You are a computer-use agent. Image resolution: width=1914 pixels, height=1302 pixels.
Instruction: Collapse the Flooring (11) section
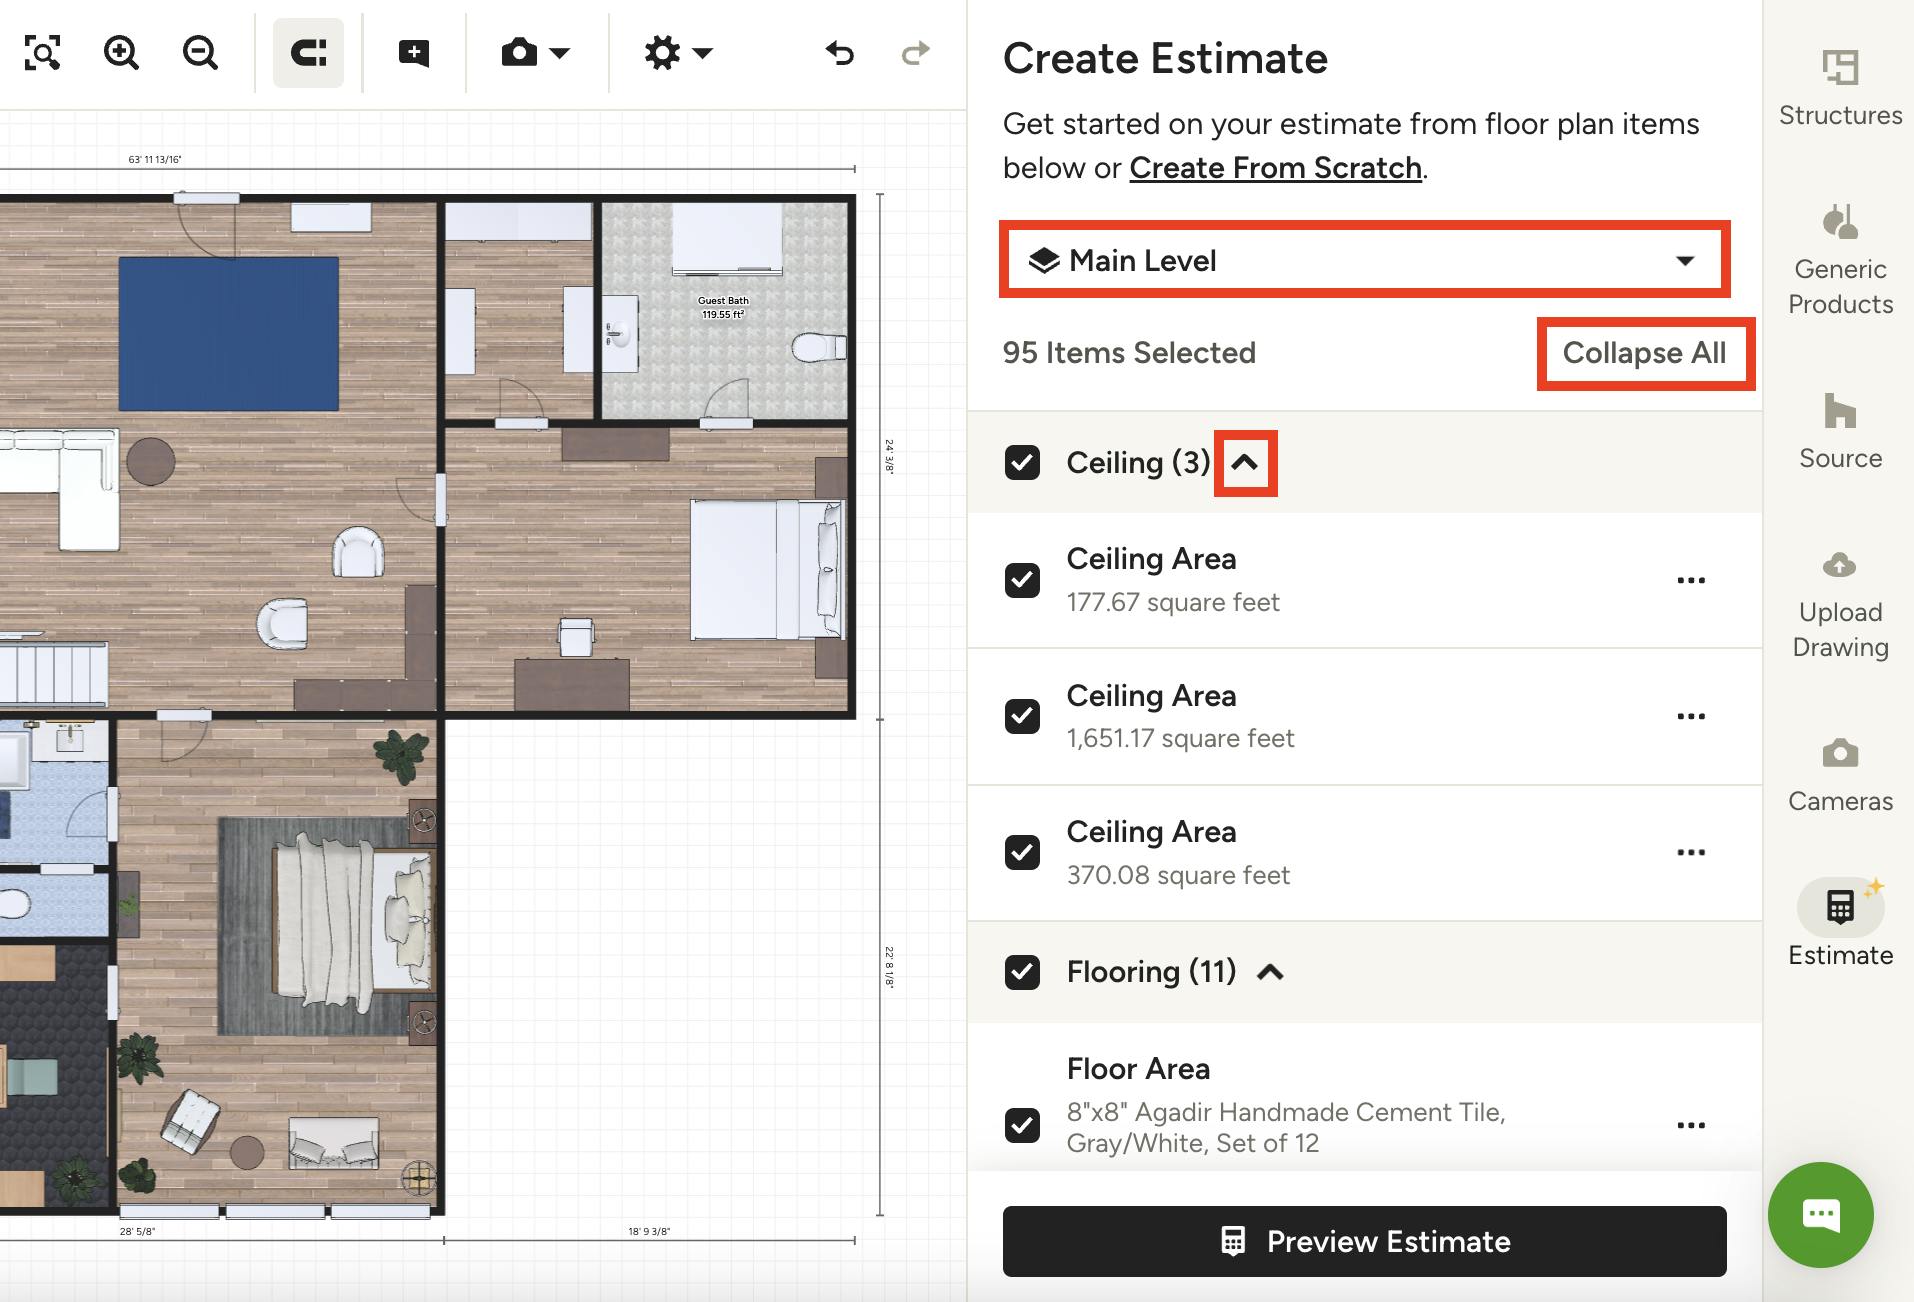tap(1271, 971)
